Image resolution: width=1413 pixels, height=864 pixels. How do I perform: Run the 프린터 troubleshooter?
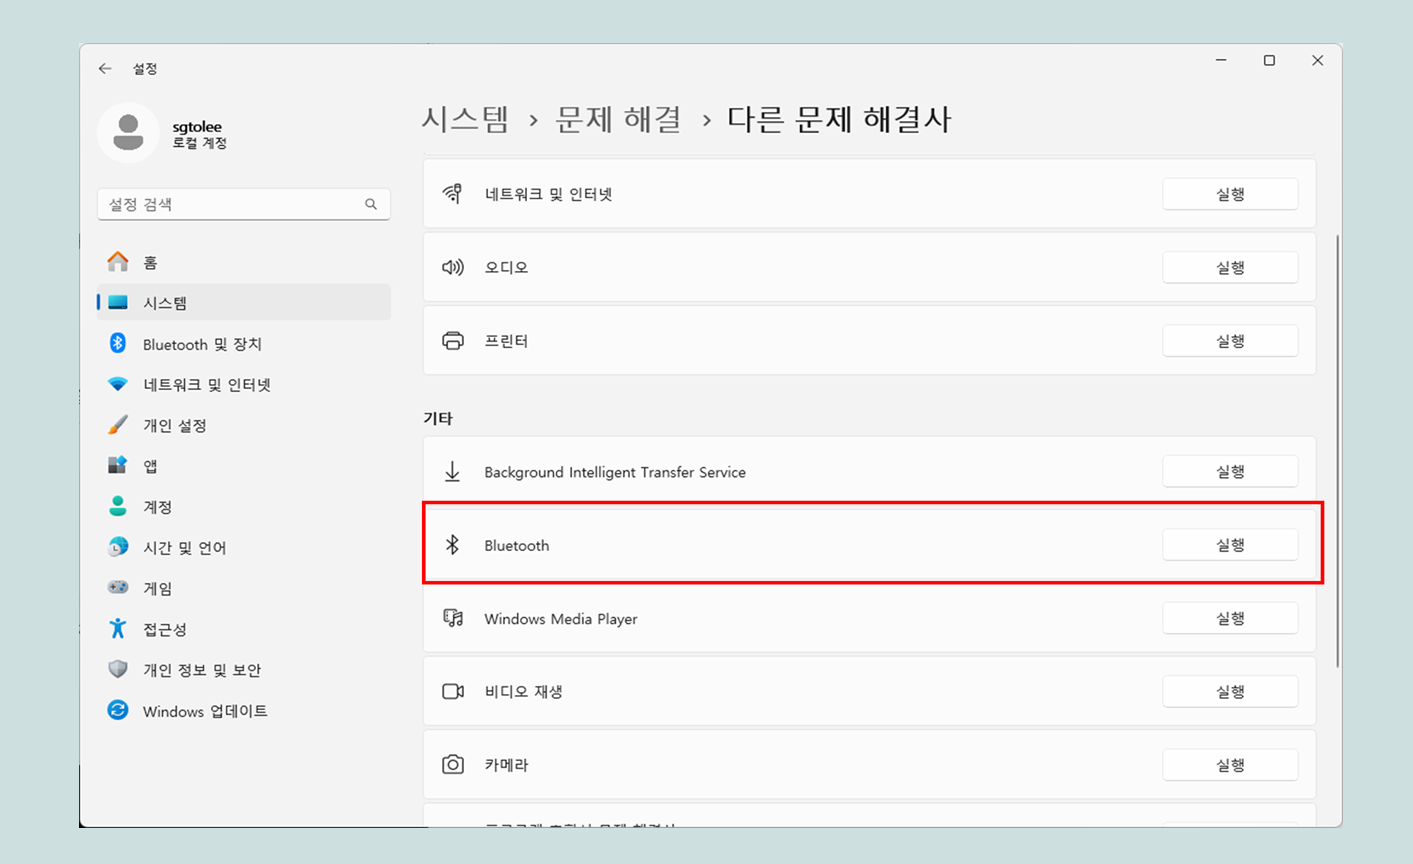point(1230,341)
